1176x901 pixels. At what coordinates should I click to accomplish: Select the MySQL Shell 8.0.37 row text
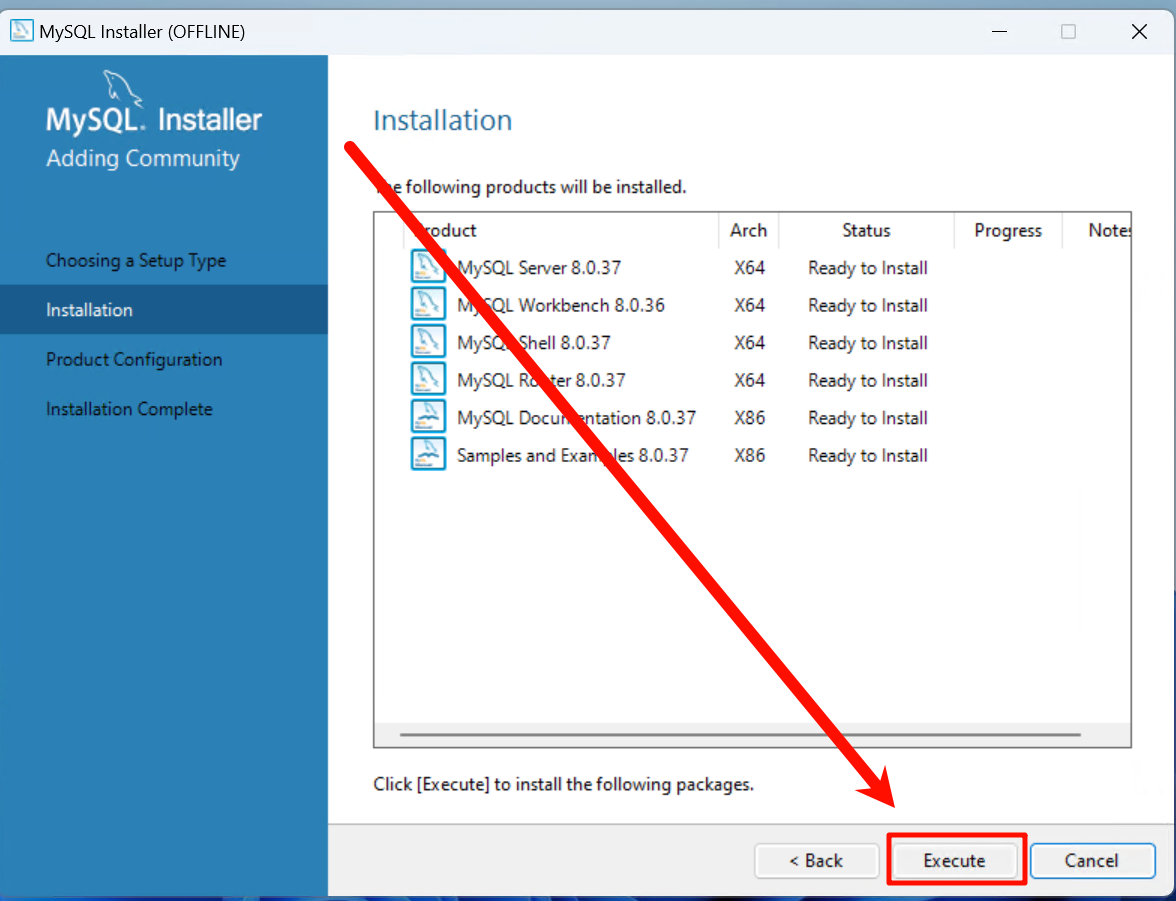pos(533,343)
